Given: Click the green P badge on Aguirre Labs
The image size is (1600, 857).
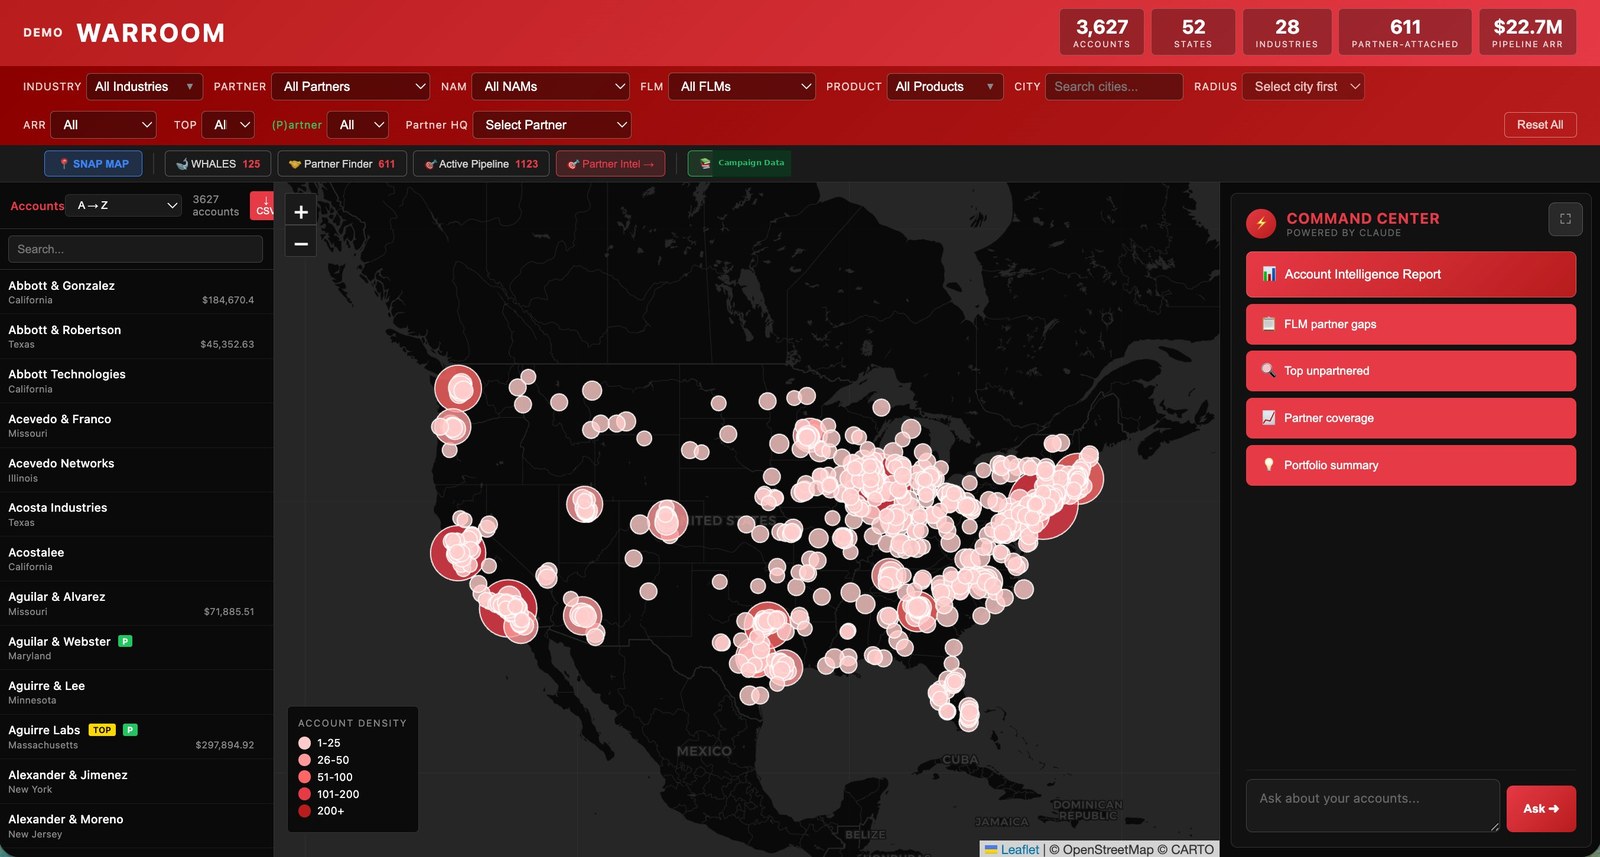Looking at the screenshot, I should coord(130,730).
